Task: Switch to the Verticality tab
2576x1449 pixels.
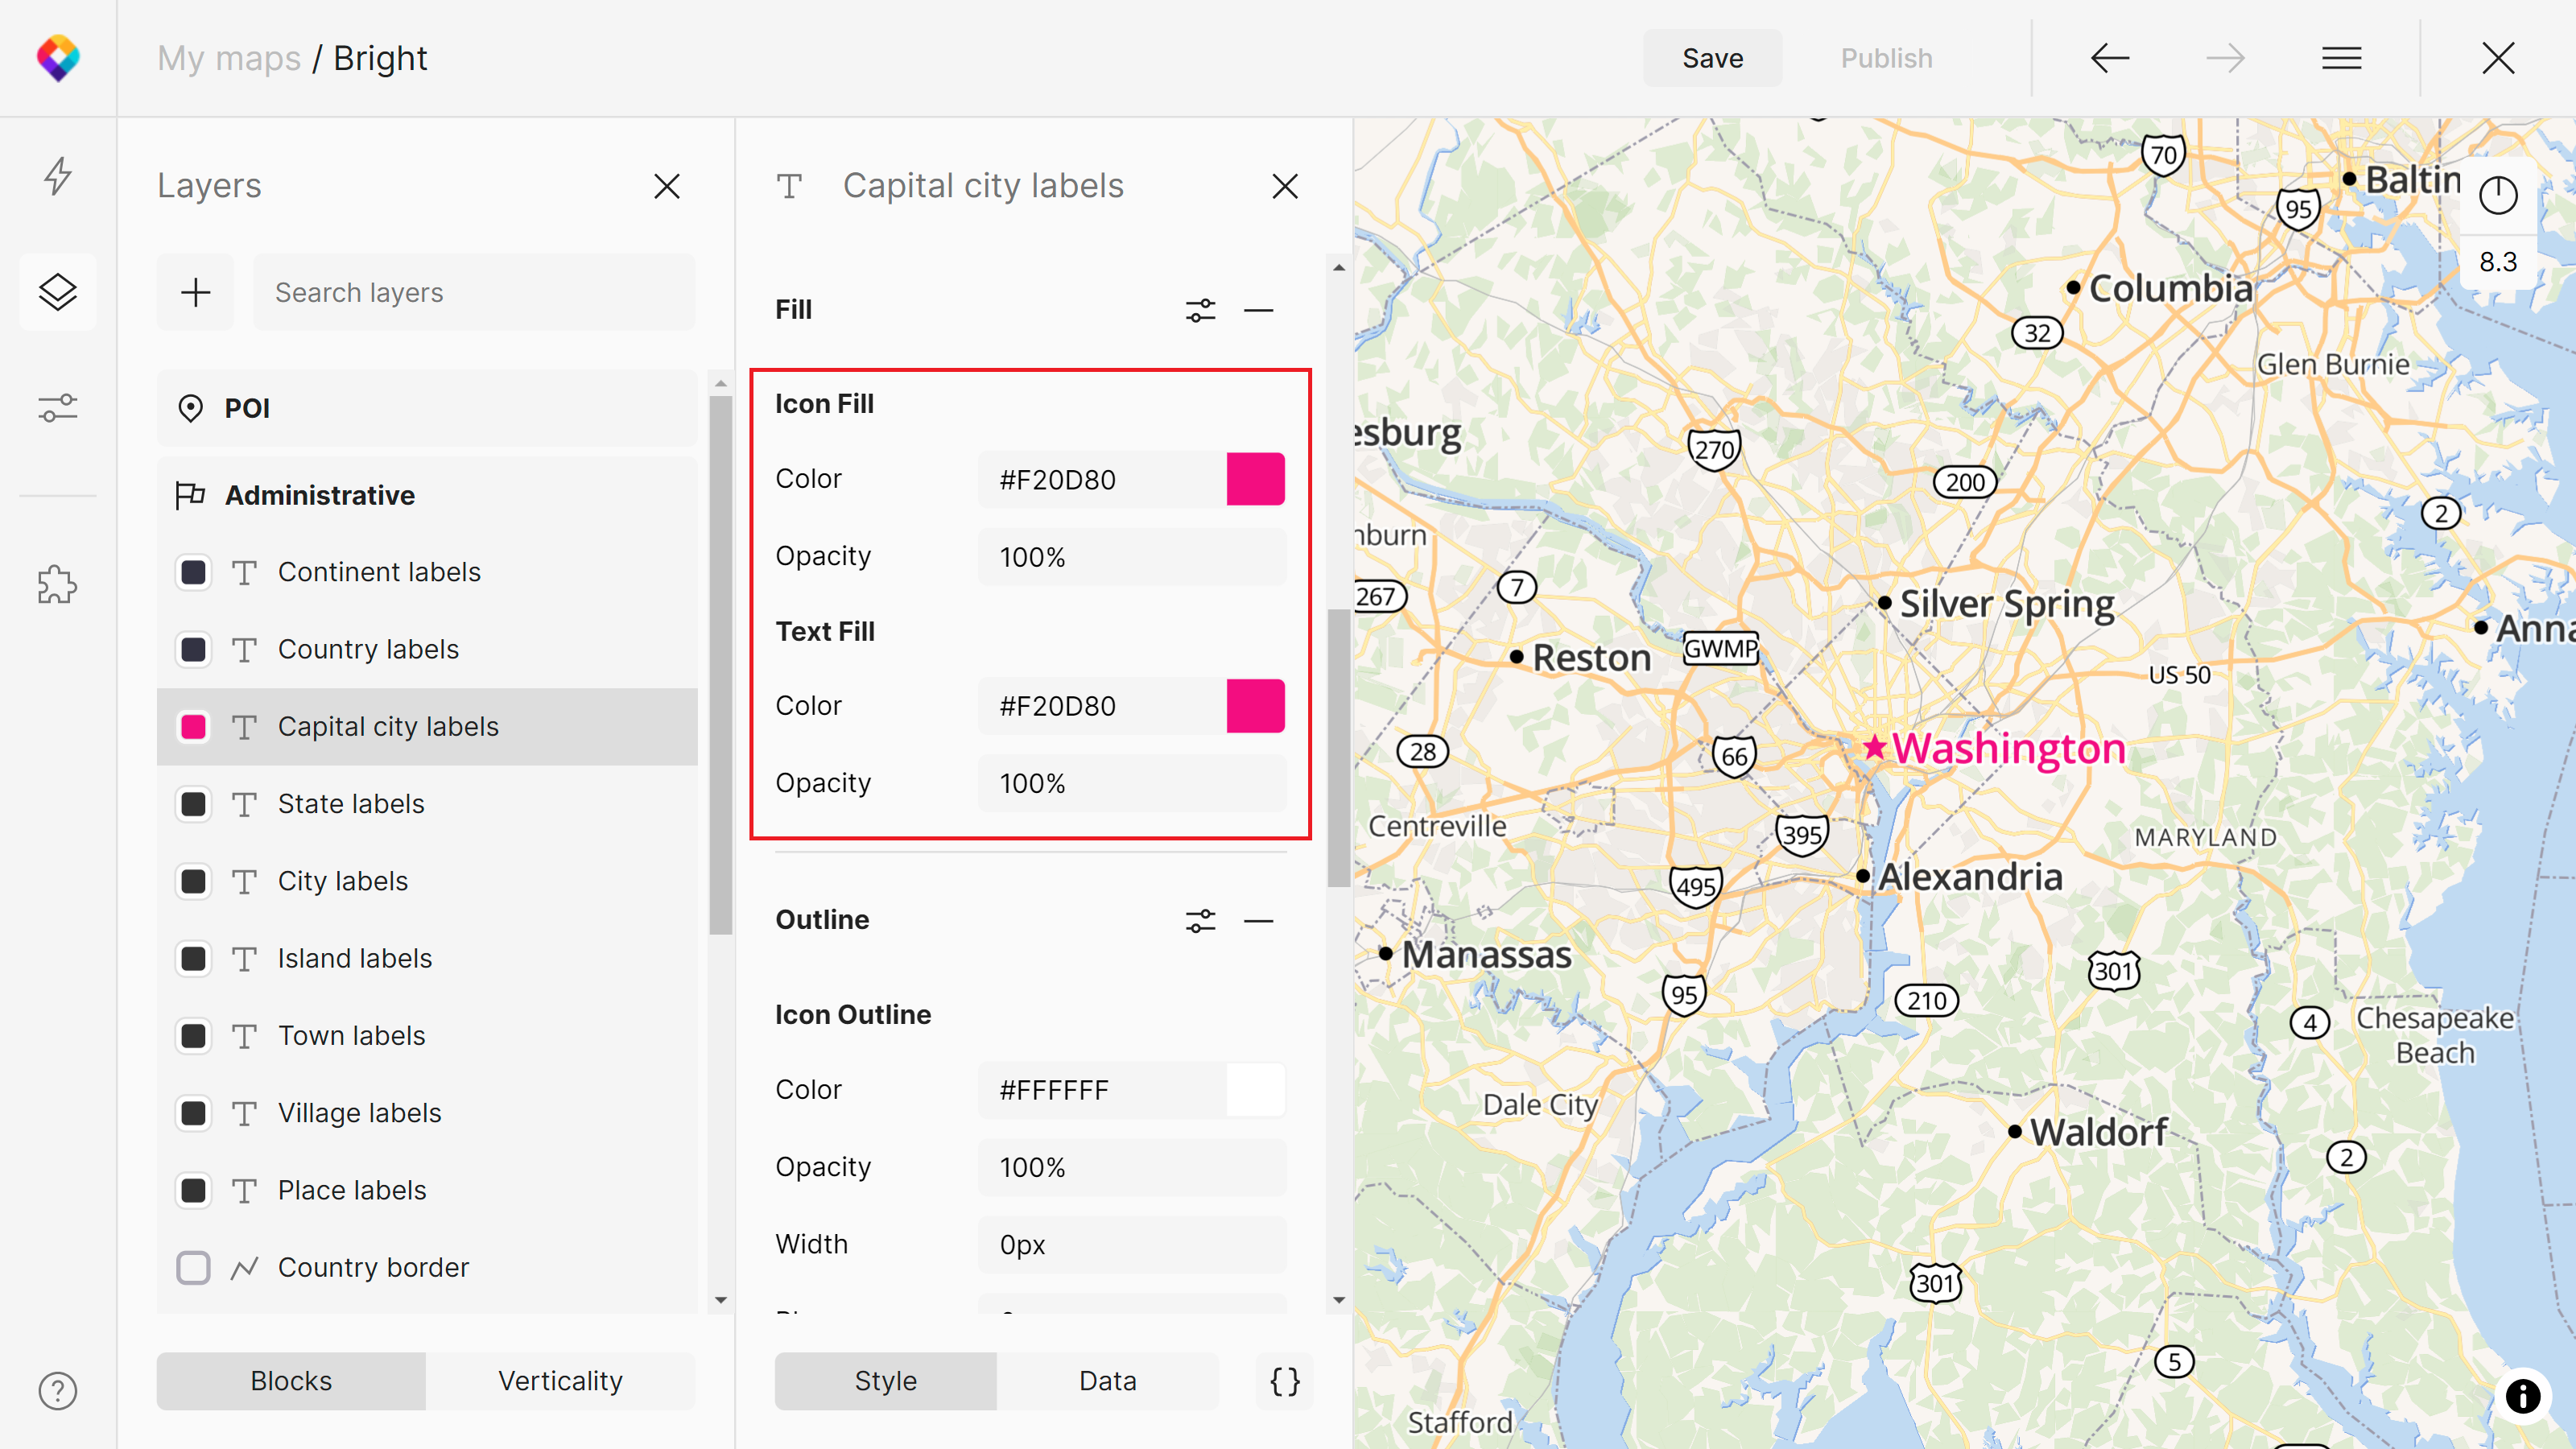Action: click(560, 1381)
